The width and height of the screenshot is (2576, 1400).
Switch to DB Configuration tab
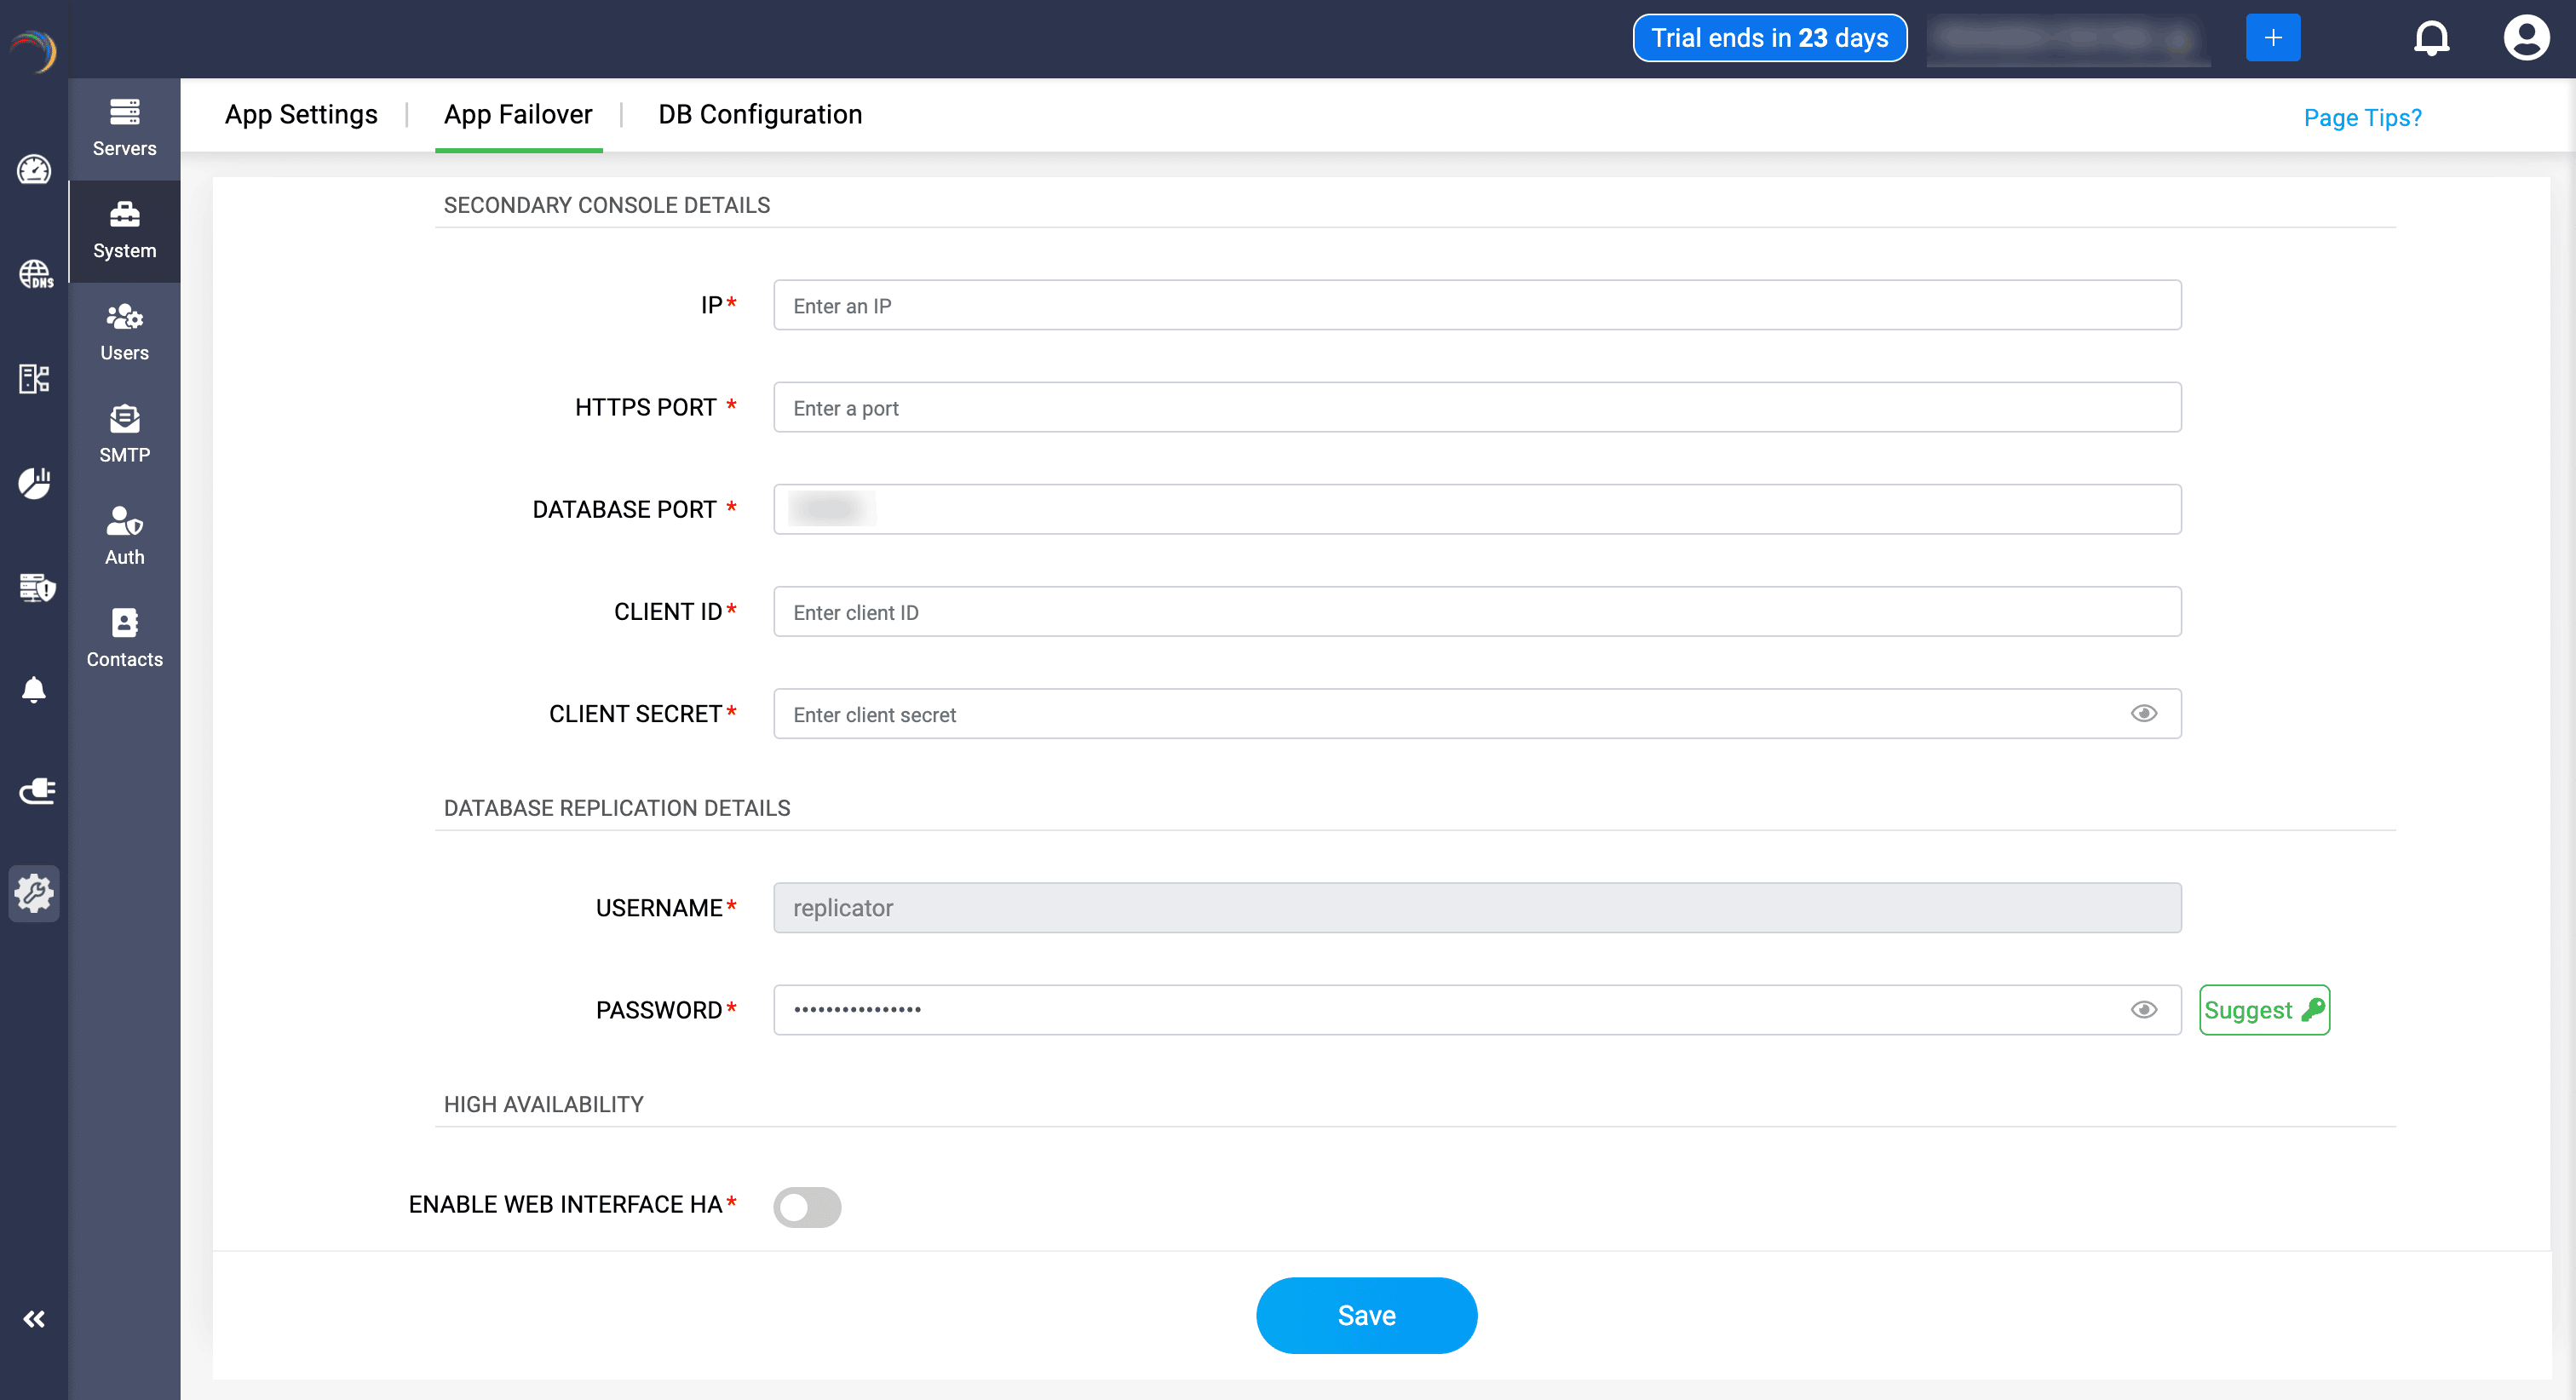click(x=760, y=115)
